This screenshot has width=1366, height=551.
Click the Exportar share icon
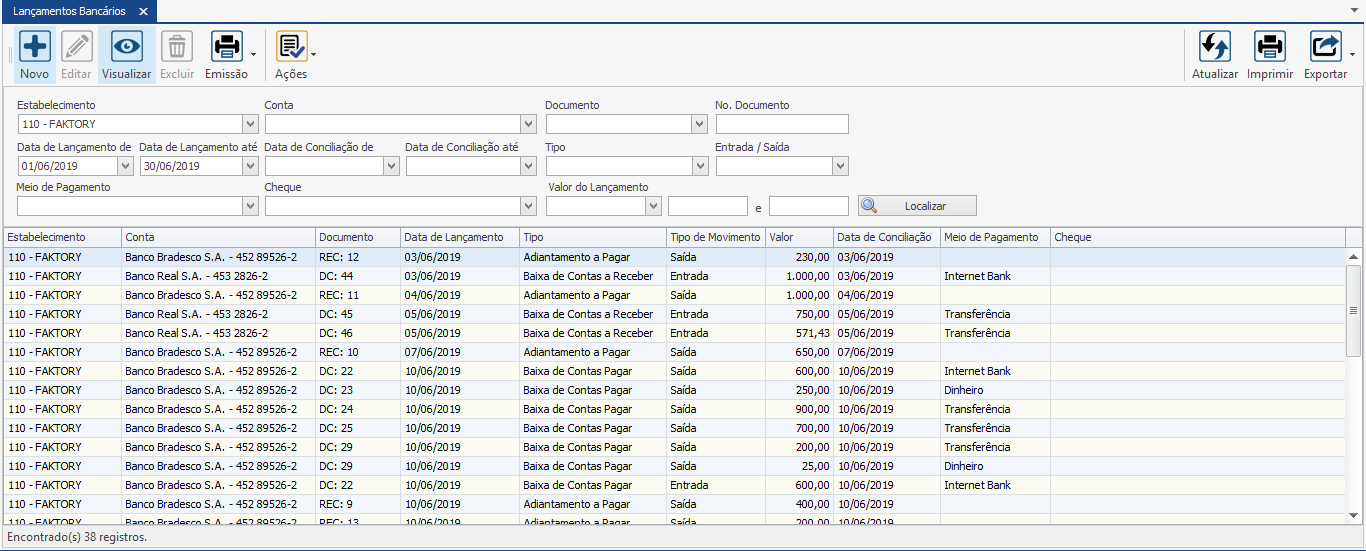tap(1325, 47)
